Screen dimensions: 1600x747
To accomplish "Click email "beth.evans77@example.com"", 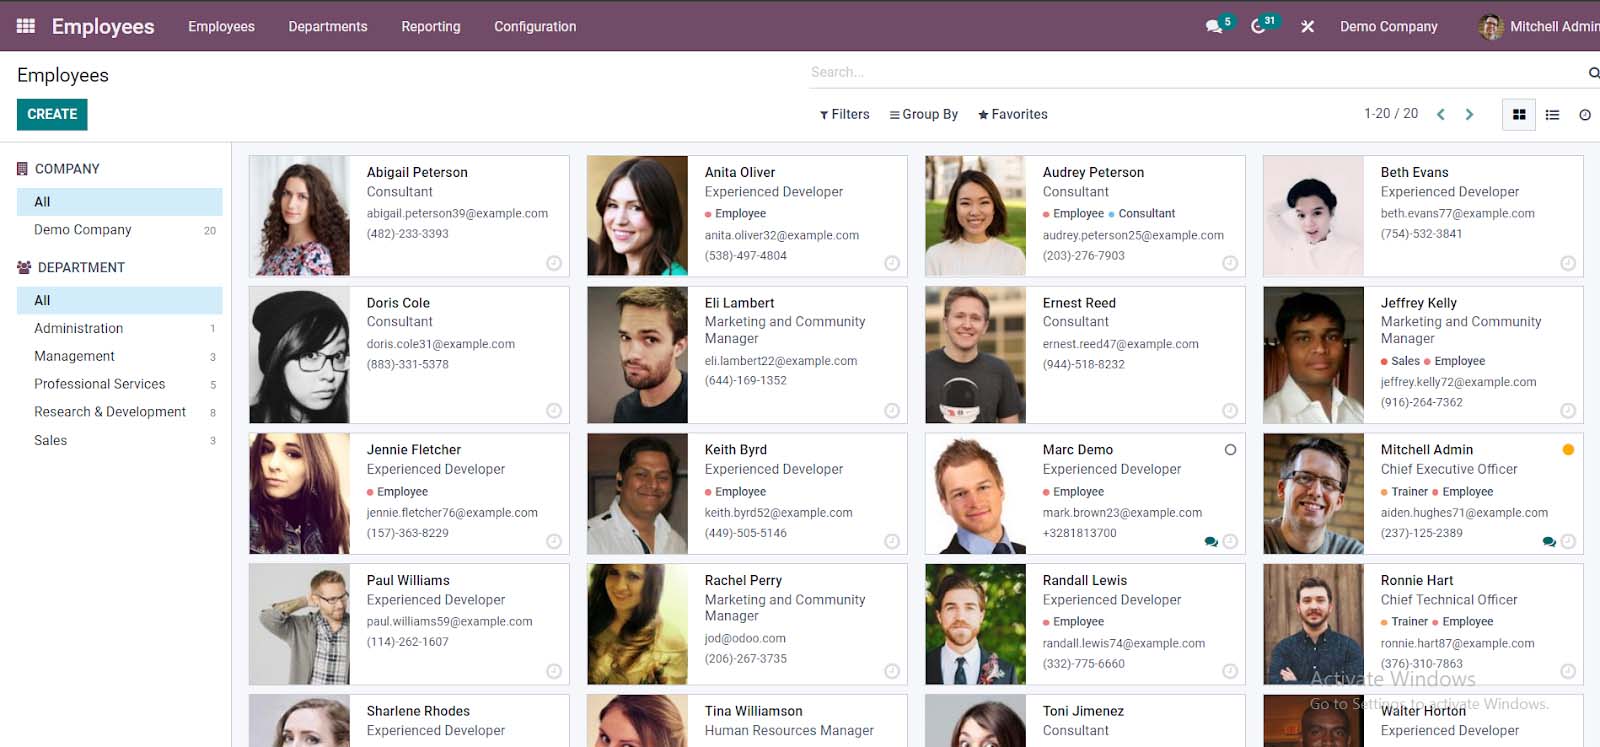I will (x=1457, y=213).
